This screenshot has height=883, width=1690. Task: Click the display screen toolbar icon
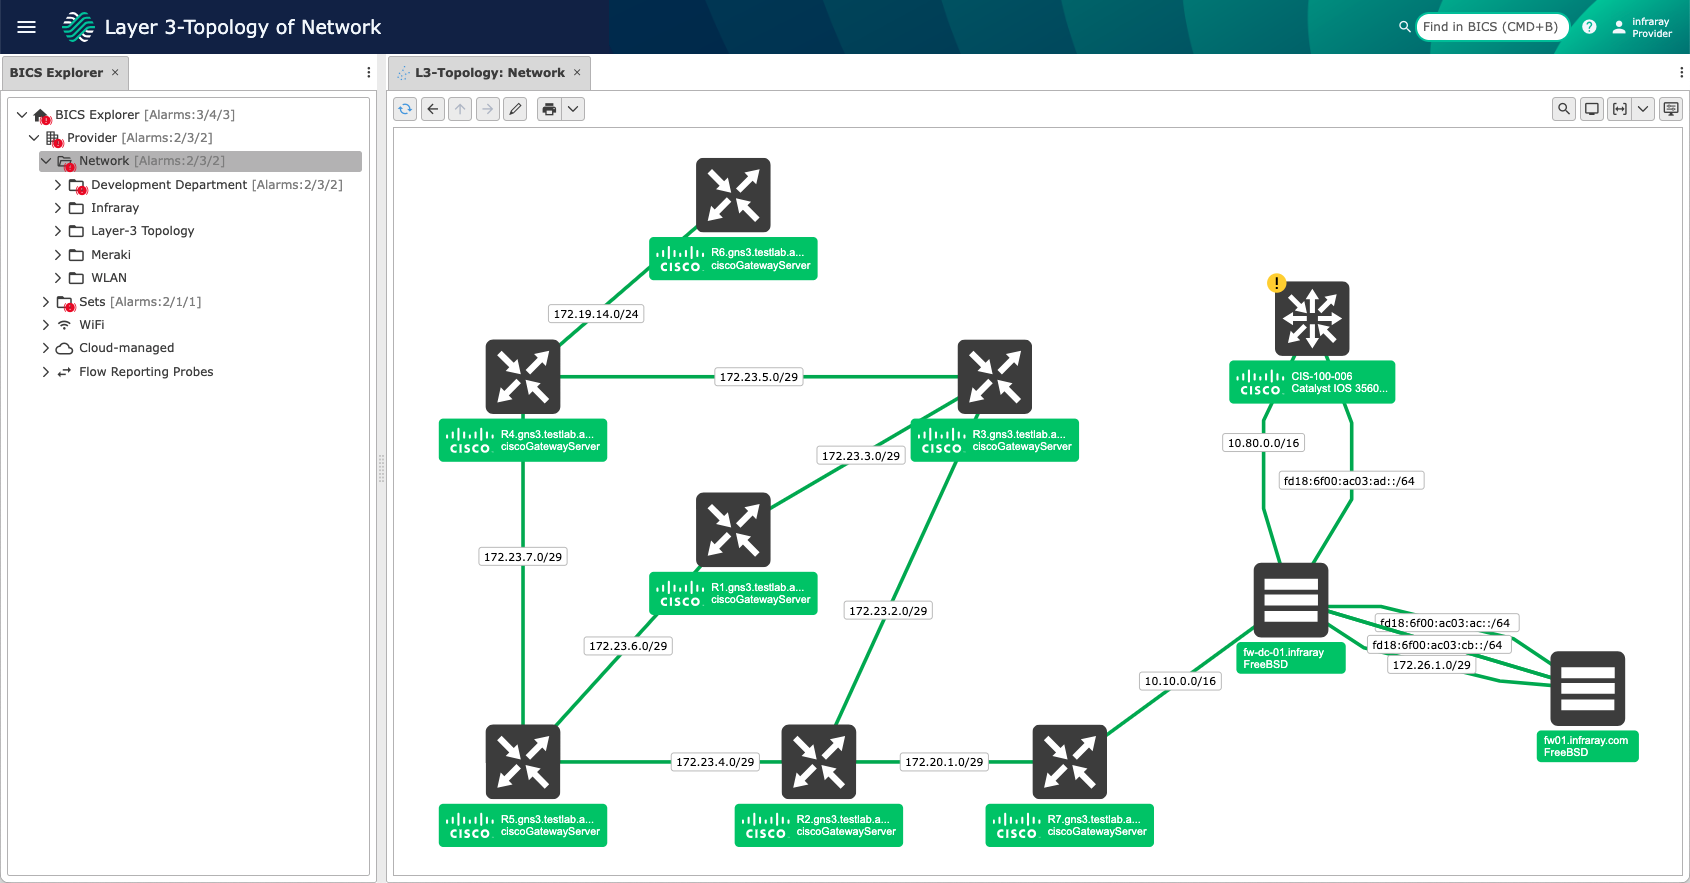tap(1592, 109)
